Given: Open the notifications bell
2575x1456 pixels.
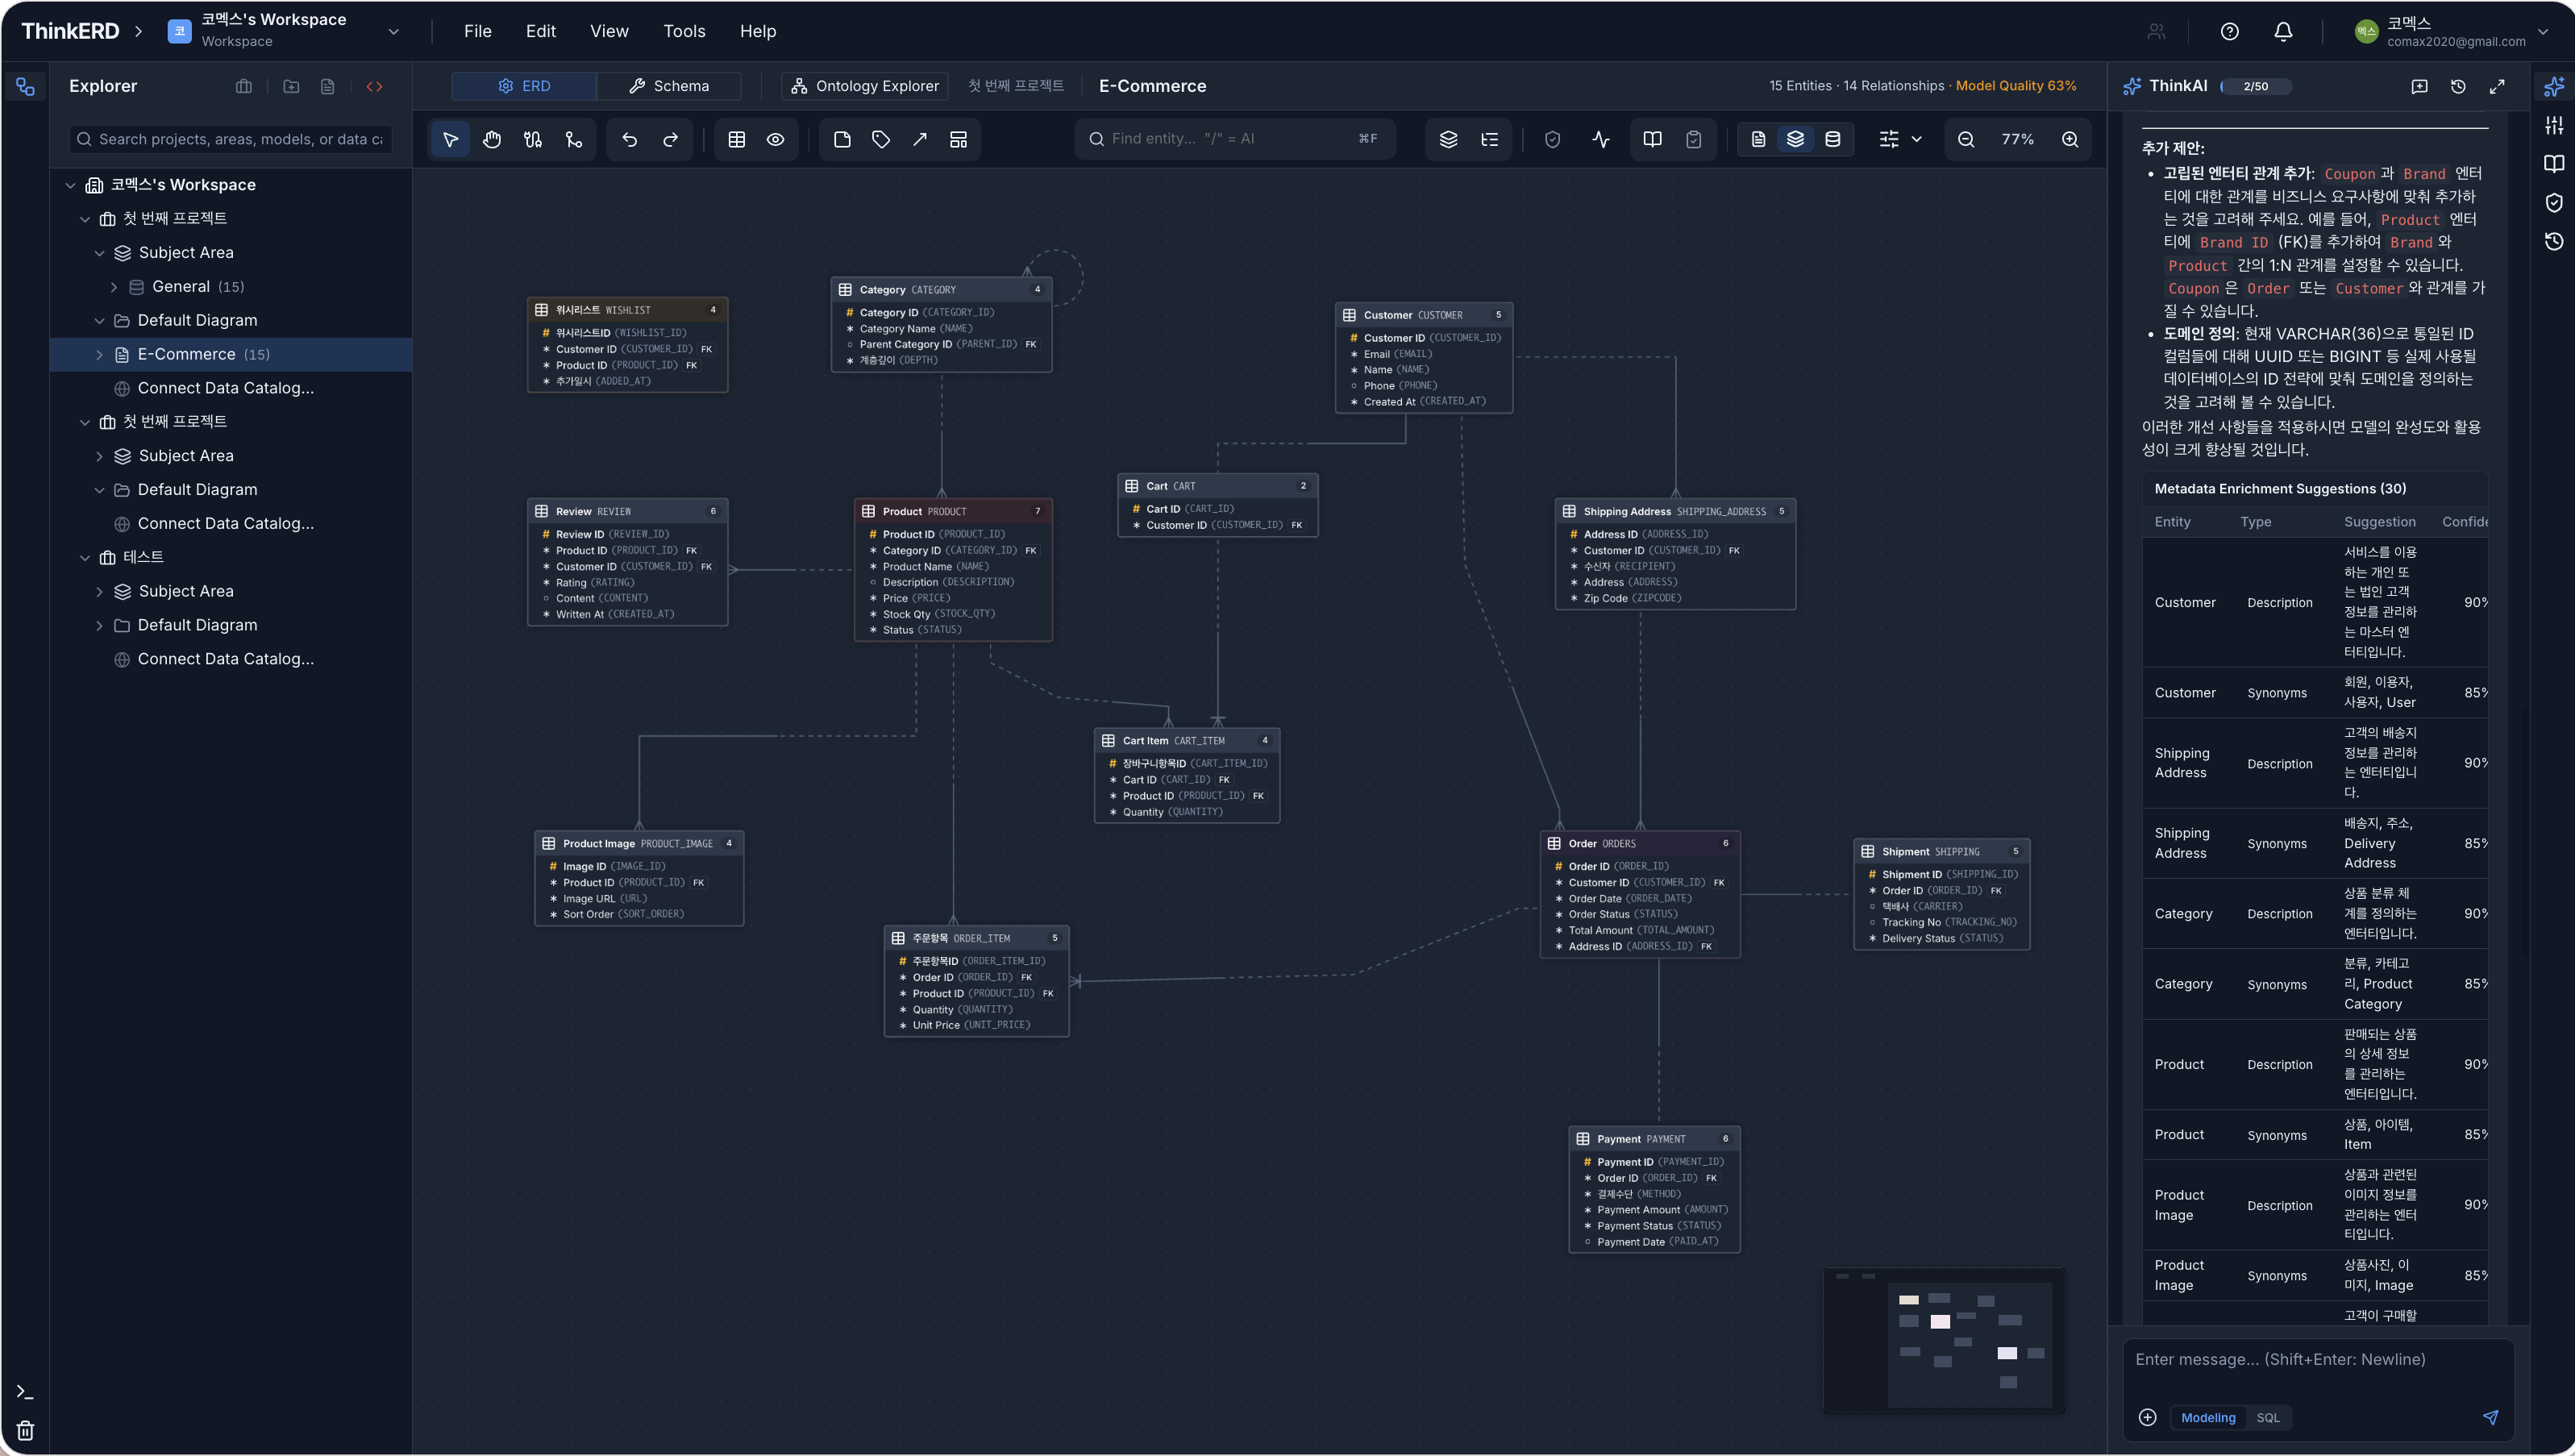Looking at the screenshot, I should pos(2283,31).
